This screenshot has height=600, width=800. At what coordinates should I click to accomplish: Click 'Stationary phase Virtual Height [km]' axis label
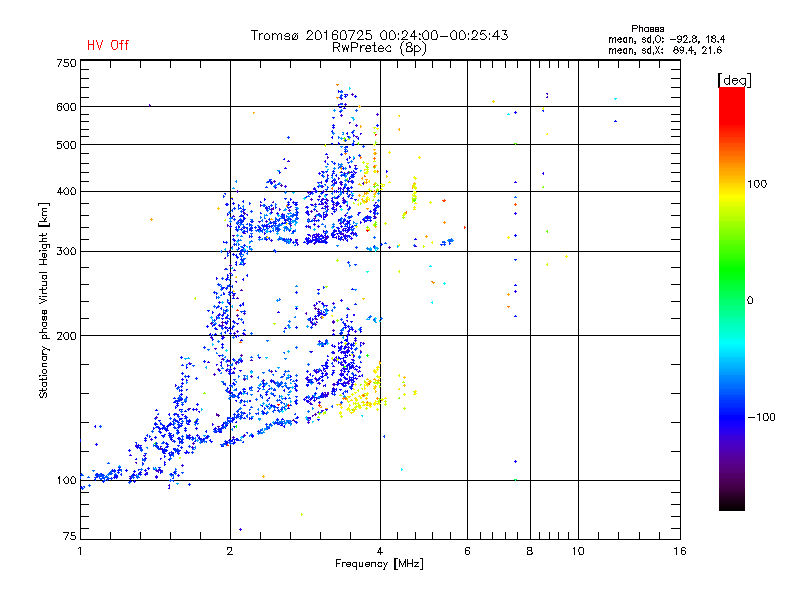coord(44,300)
